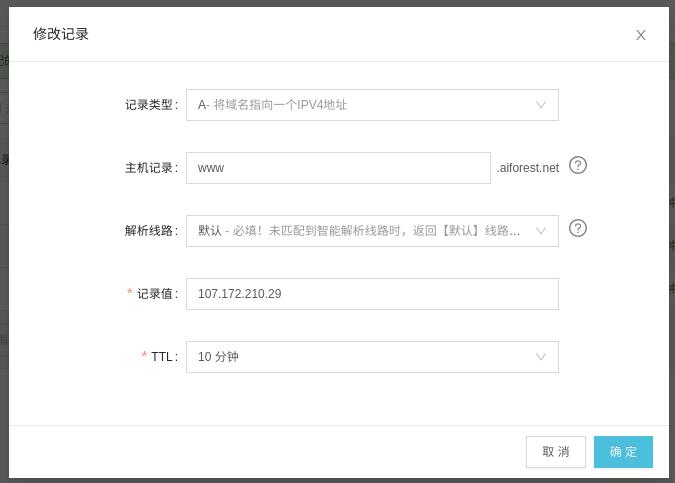Image resolution: width=675 pixels, height=483 pixels.
Task: Confirm changes with the 确定 button
Action: pos(623,452)
